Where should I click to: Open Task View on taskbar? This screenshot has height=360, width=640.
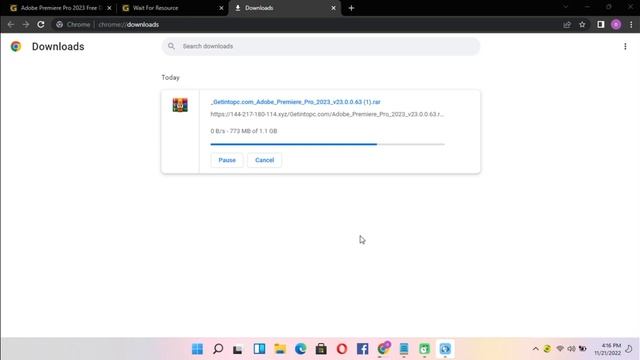coord(238,349)
